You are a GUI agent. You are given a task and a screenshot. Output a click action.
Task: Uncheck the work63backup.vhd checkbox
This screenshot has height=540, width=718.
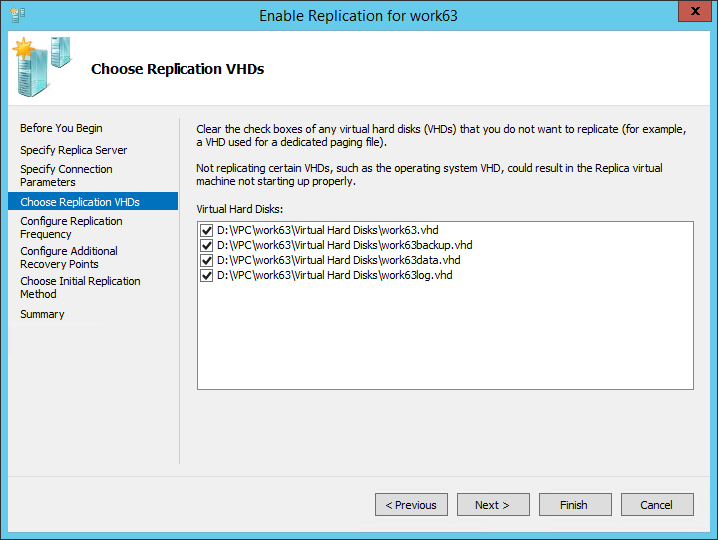tap(207, 246)
